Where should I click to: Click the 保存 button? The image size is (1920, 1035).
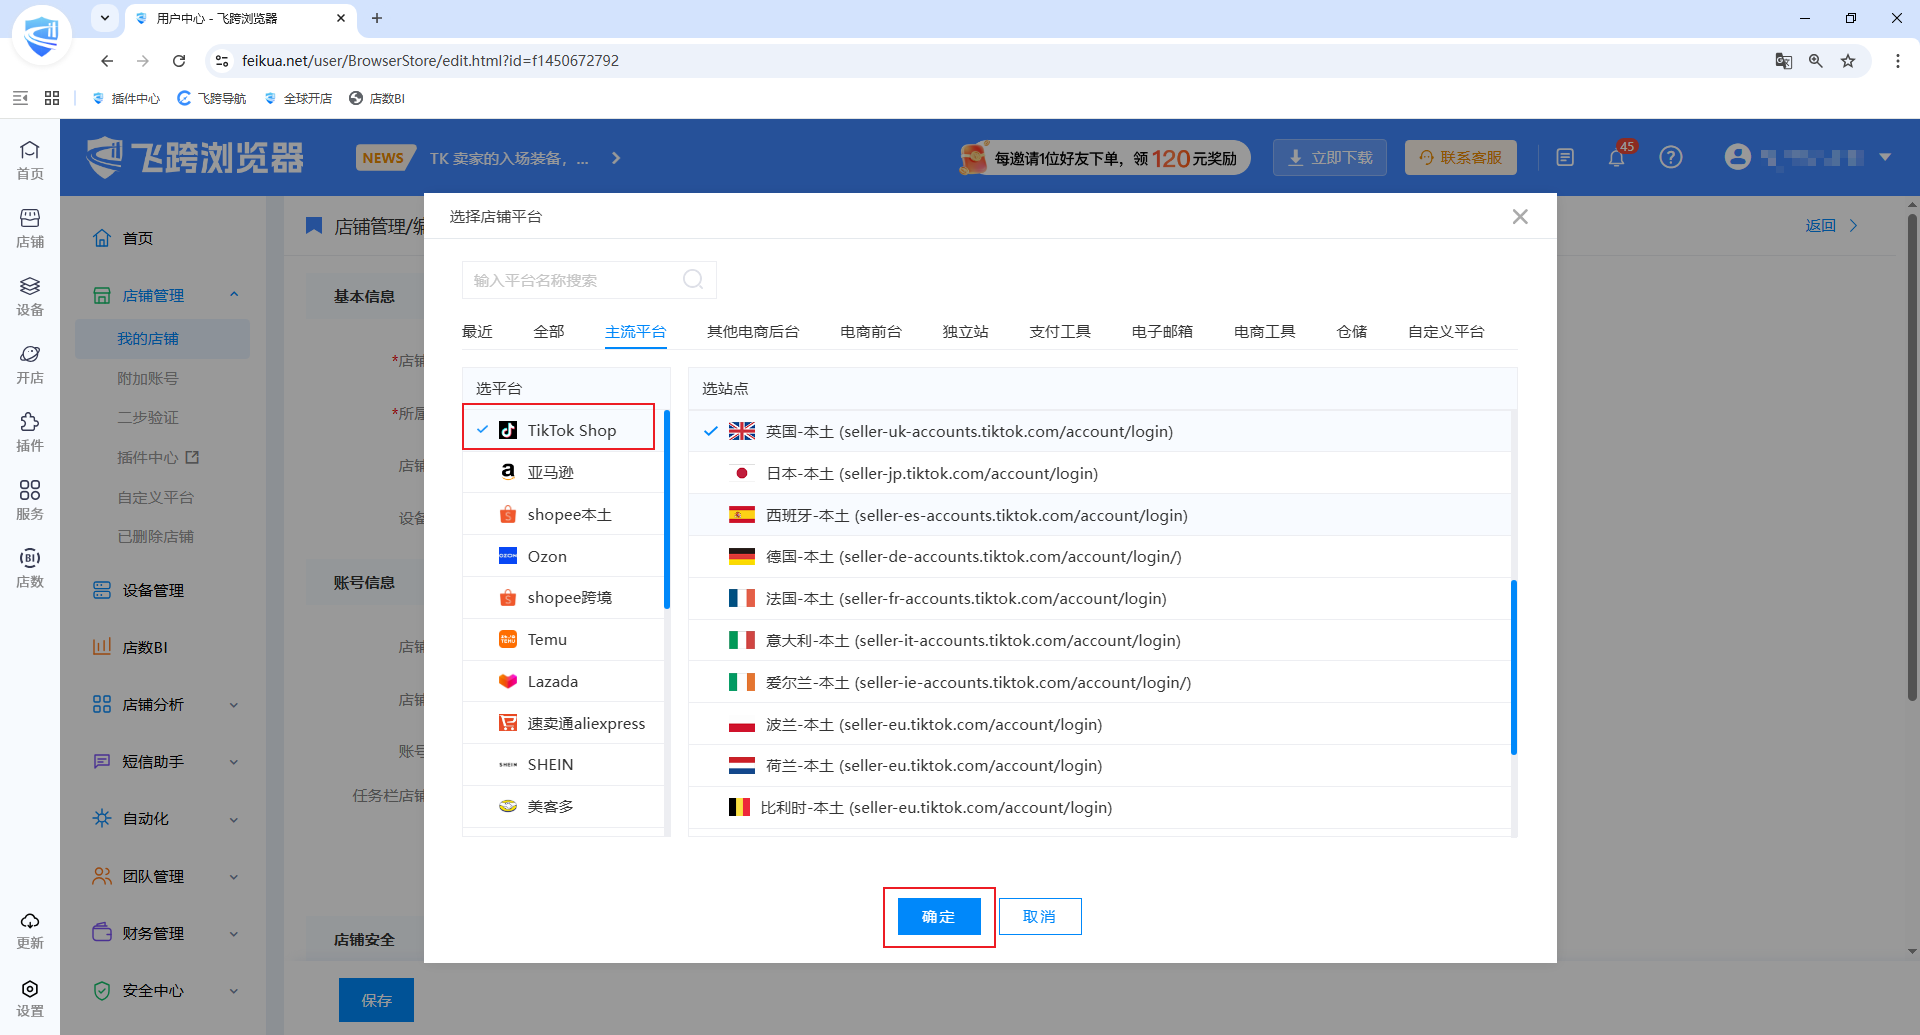pyautogui.click(x=376, y=1000)
